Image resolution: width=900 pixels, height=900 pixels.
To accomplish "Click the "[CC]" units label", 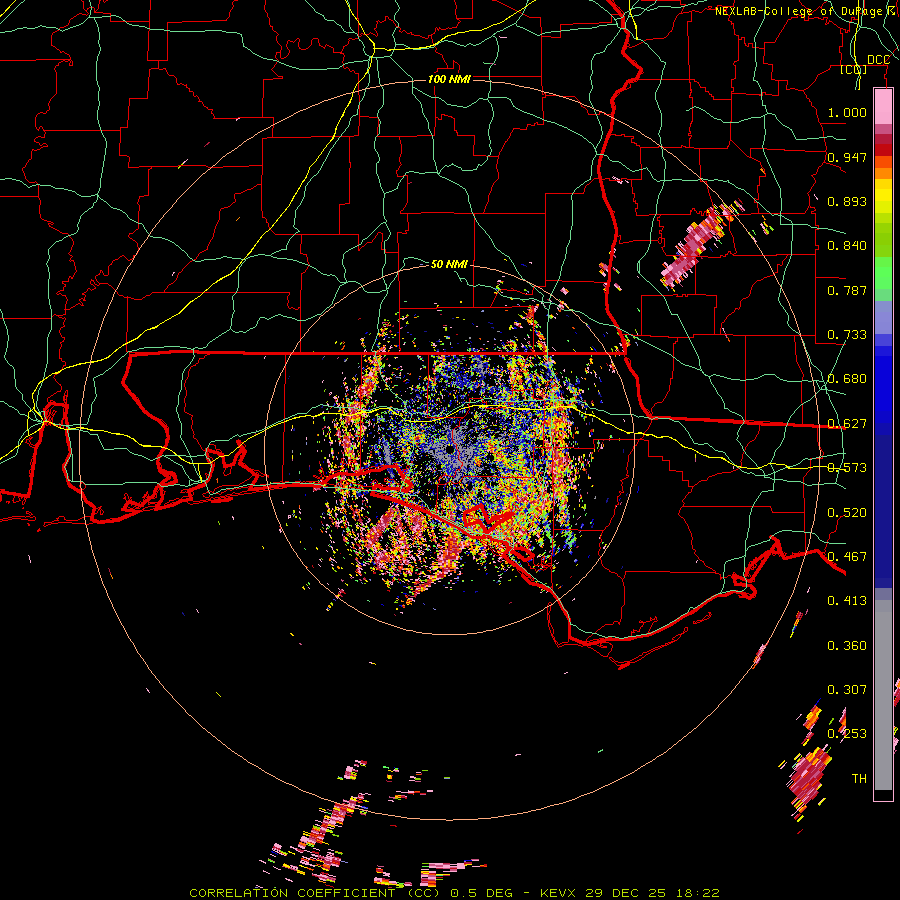I will click(x=854, y=70).
